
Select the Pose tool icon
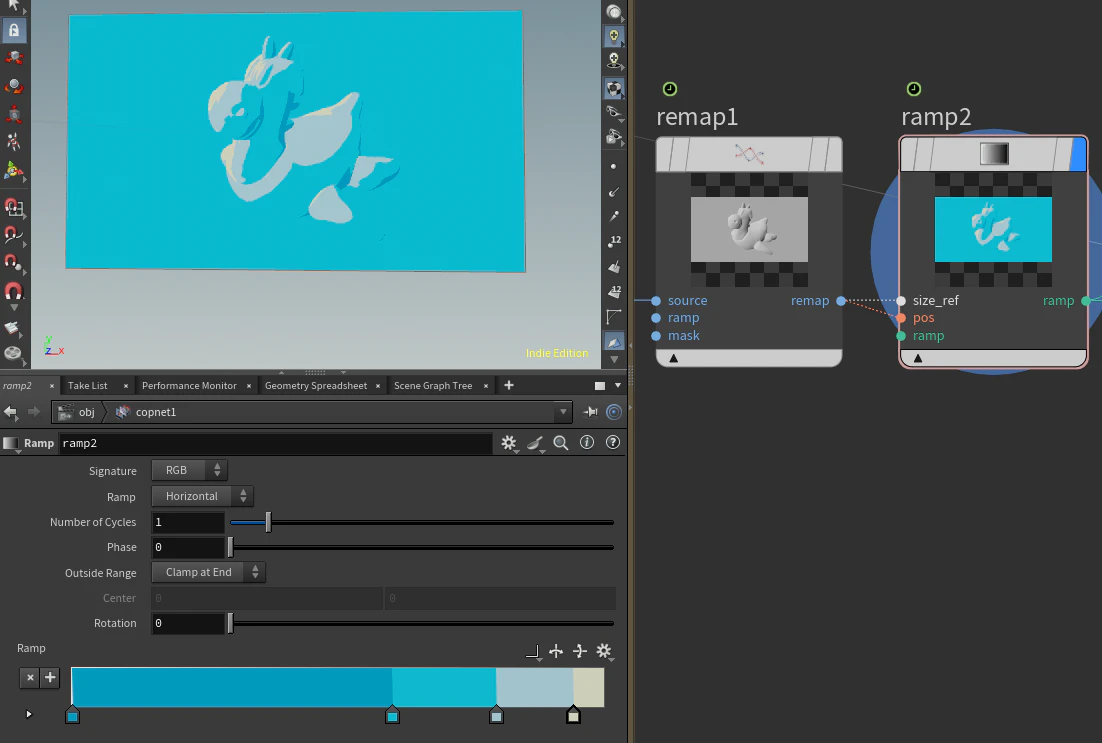click(x=14, y=142)
